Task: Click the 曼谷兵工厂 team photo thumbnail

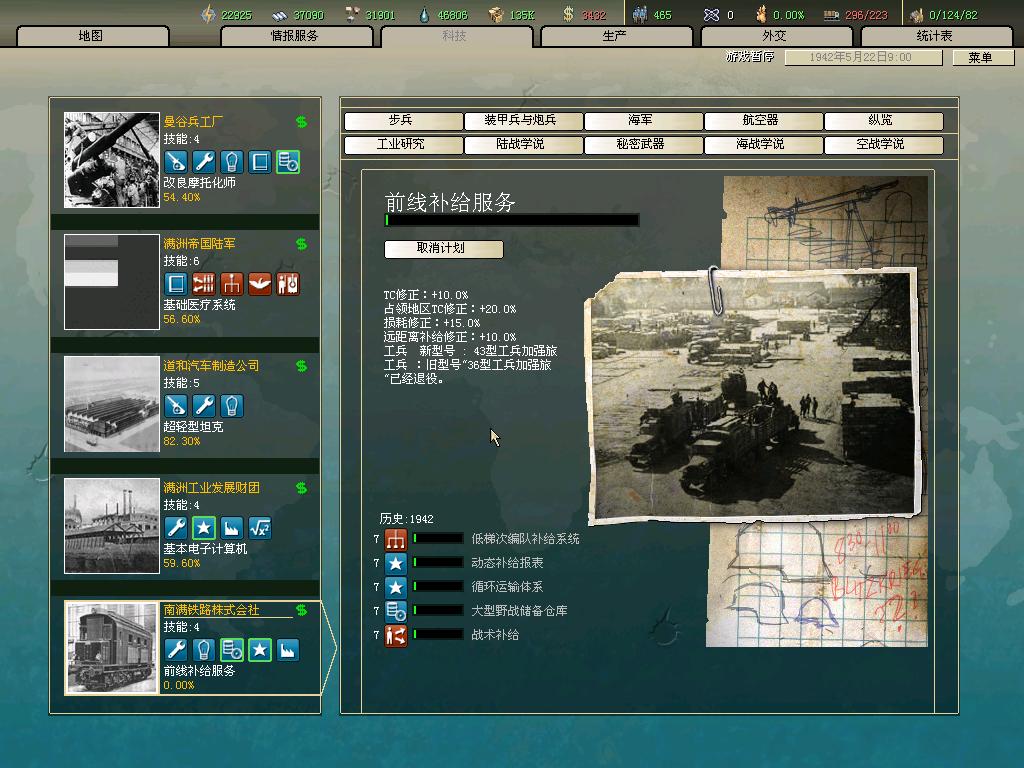Action: pos(112,160)
